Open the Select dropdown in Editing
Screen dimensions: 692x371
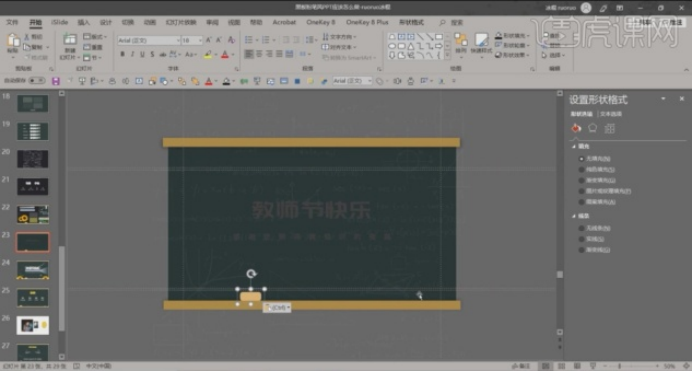(x=553, y=55)
